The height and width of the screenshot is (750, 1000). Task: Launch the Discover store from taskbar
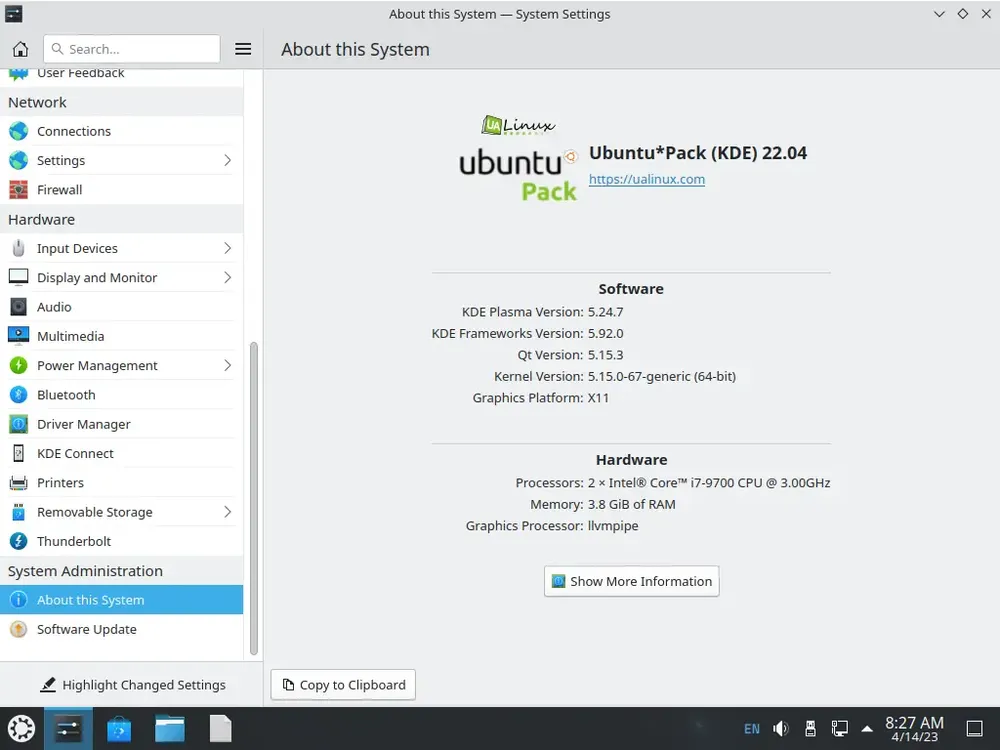click(119, 729)
